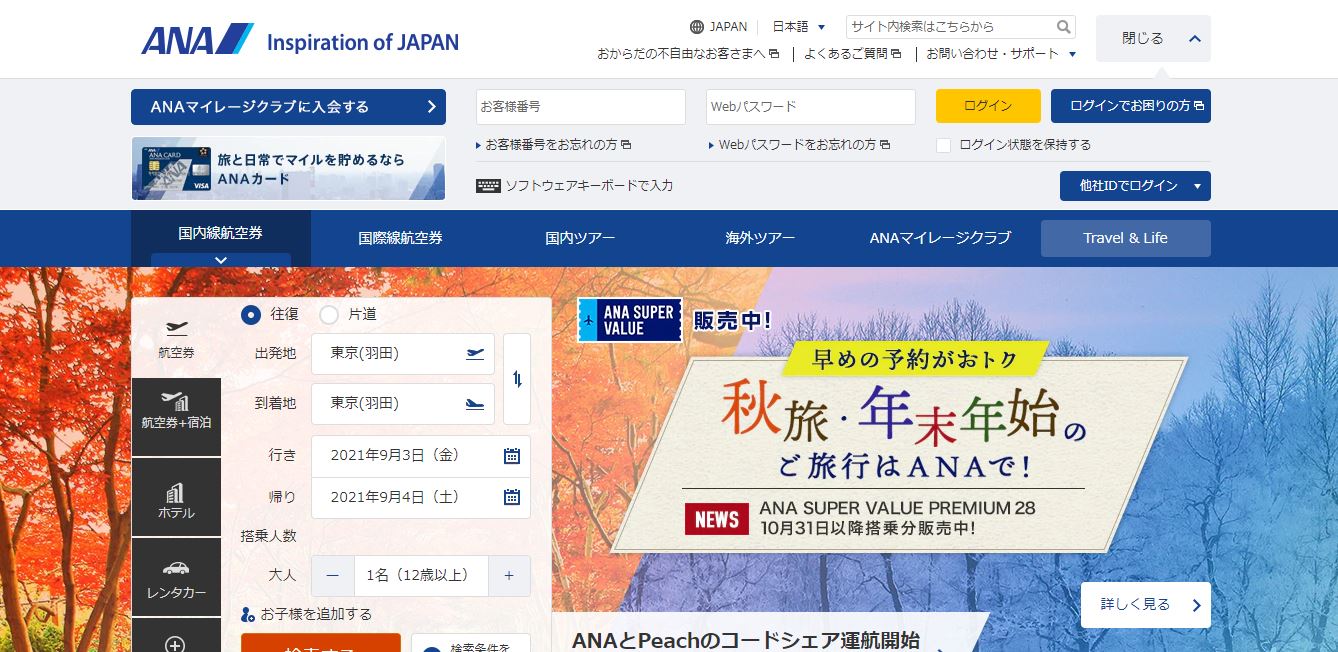Click the landing plane icon in 到着地
Viewport: 1338px width, 652px height.
(475, 404)
